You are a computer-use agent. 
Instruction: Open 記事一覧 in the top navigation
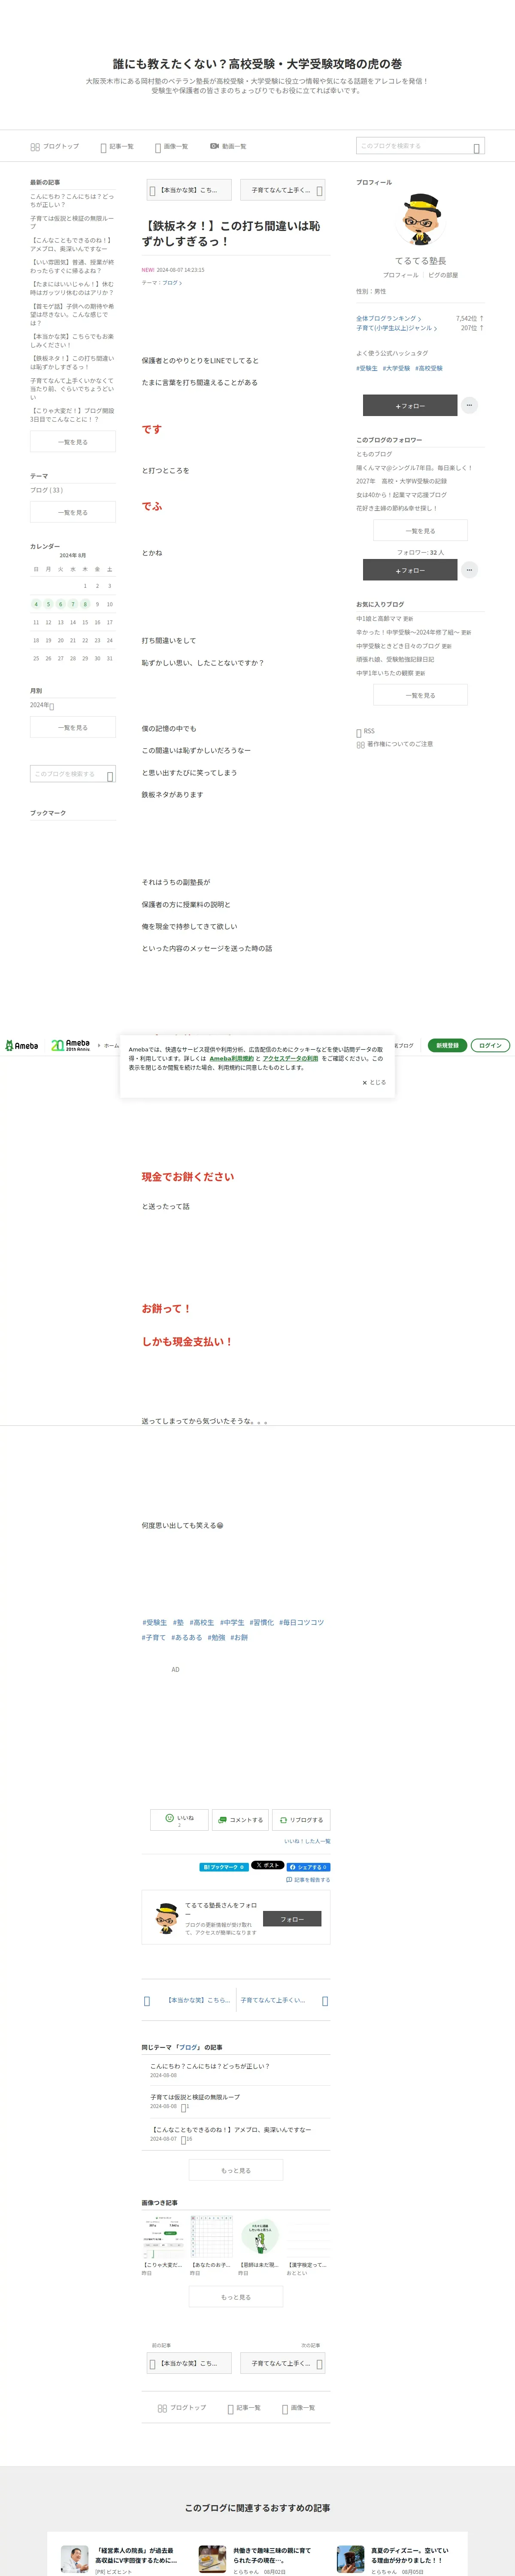click(x=117, y=146)
